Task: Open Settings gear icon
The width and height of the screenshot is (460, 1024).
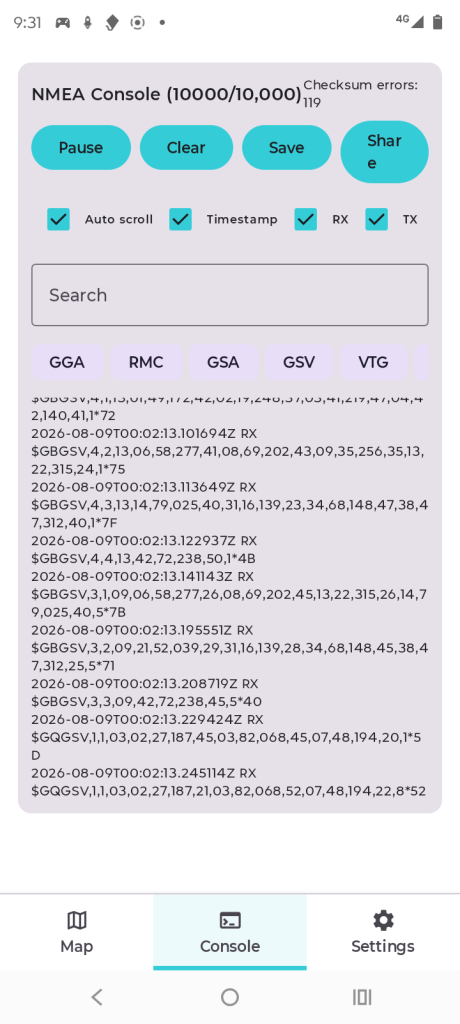Action: click(383, 920)
